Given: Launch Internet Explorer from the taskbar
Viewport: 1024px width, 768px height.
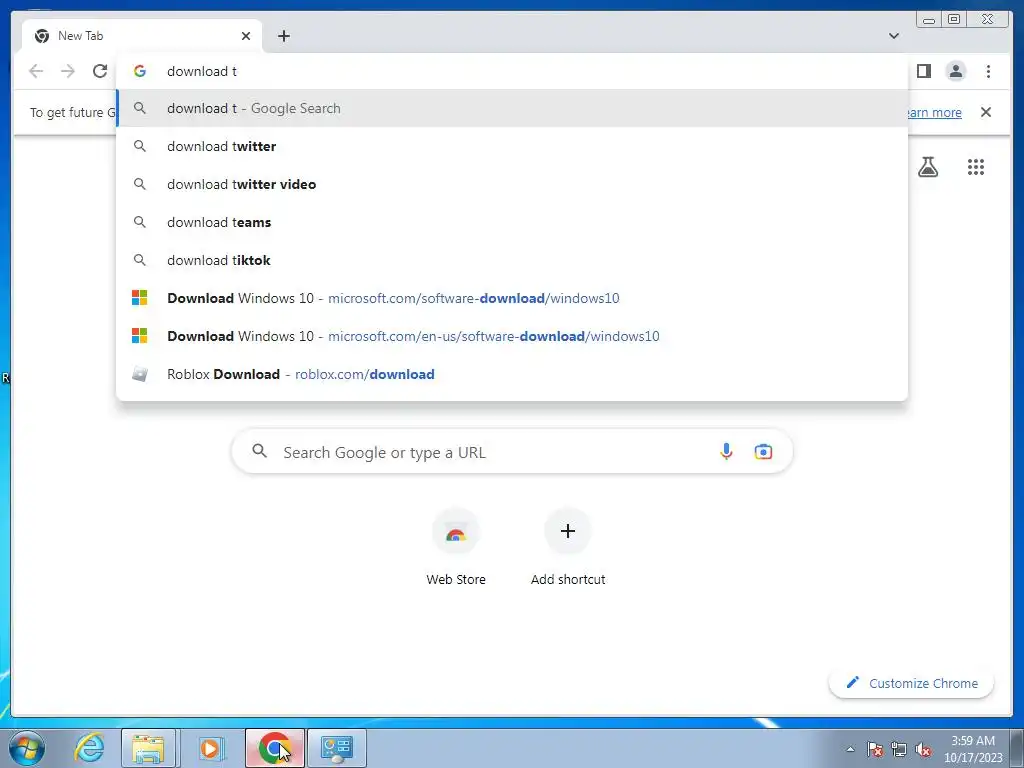Looking at the screenshot, I should coord(89,748).
